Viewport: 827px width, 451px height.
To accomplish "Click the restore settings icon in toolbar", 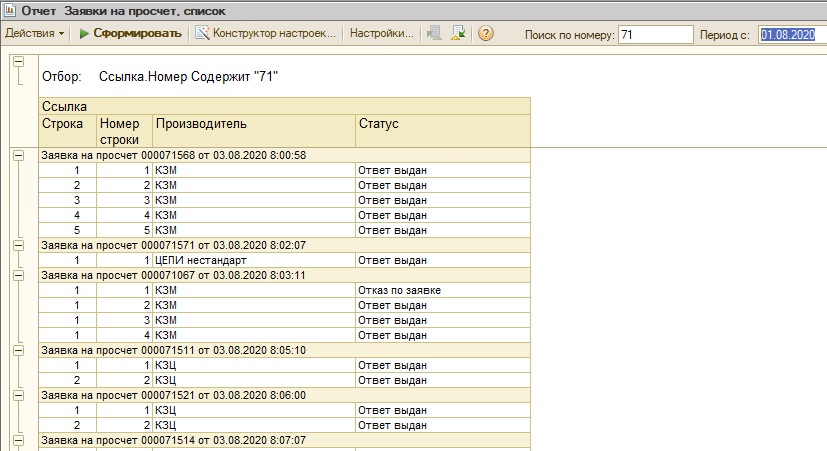I will (x=435, y=33).
